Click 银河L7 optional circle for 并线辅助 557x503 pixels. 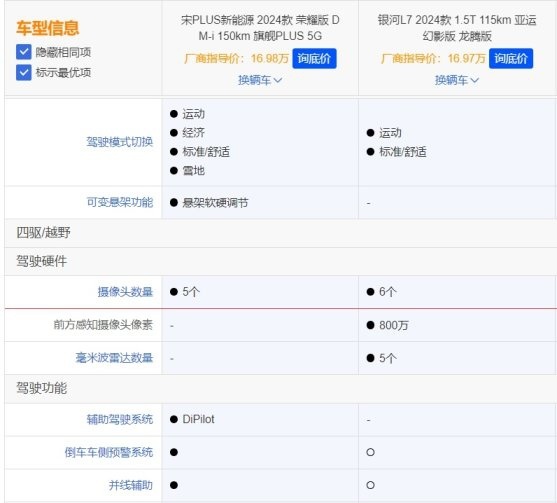(x=370, y=485)
